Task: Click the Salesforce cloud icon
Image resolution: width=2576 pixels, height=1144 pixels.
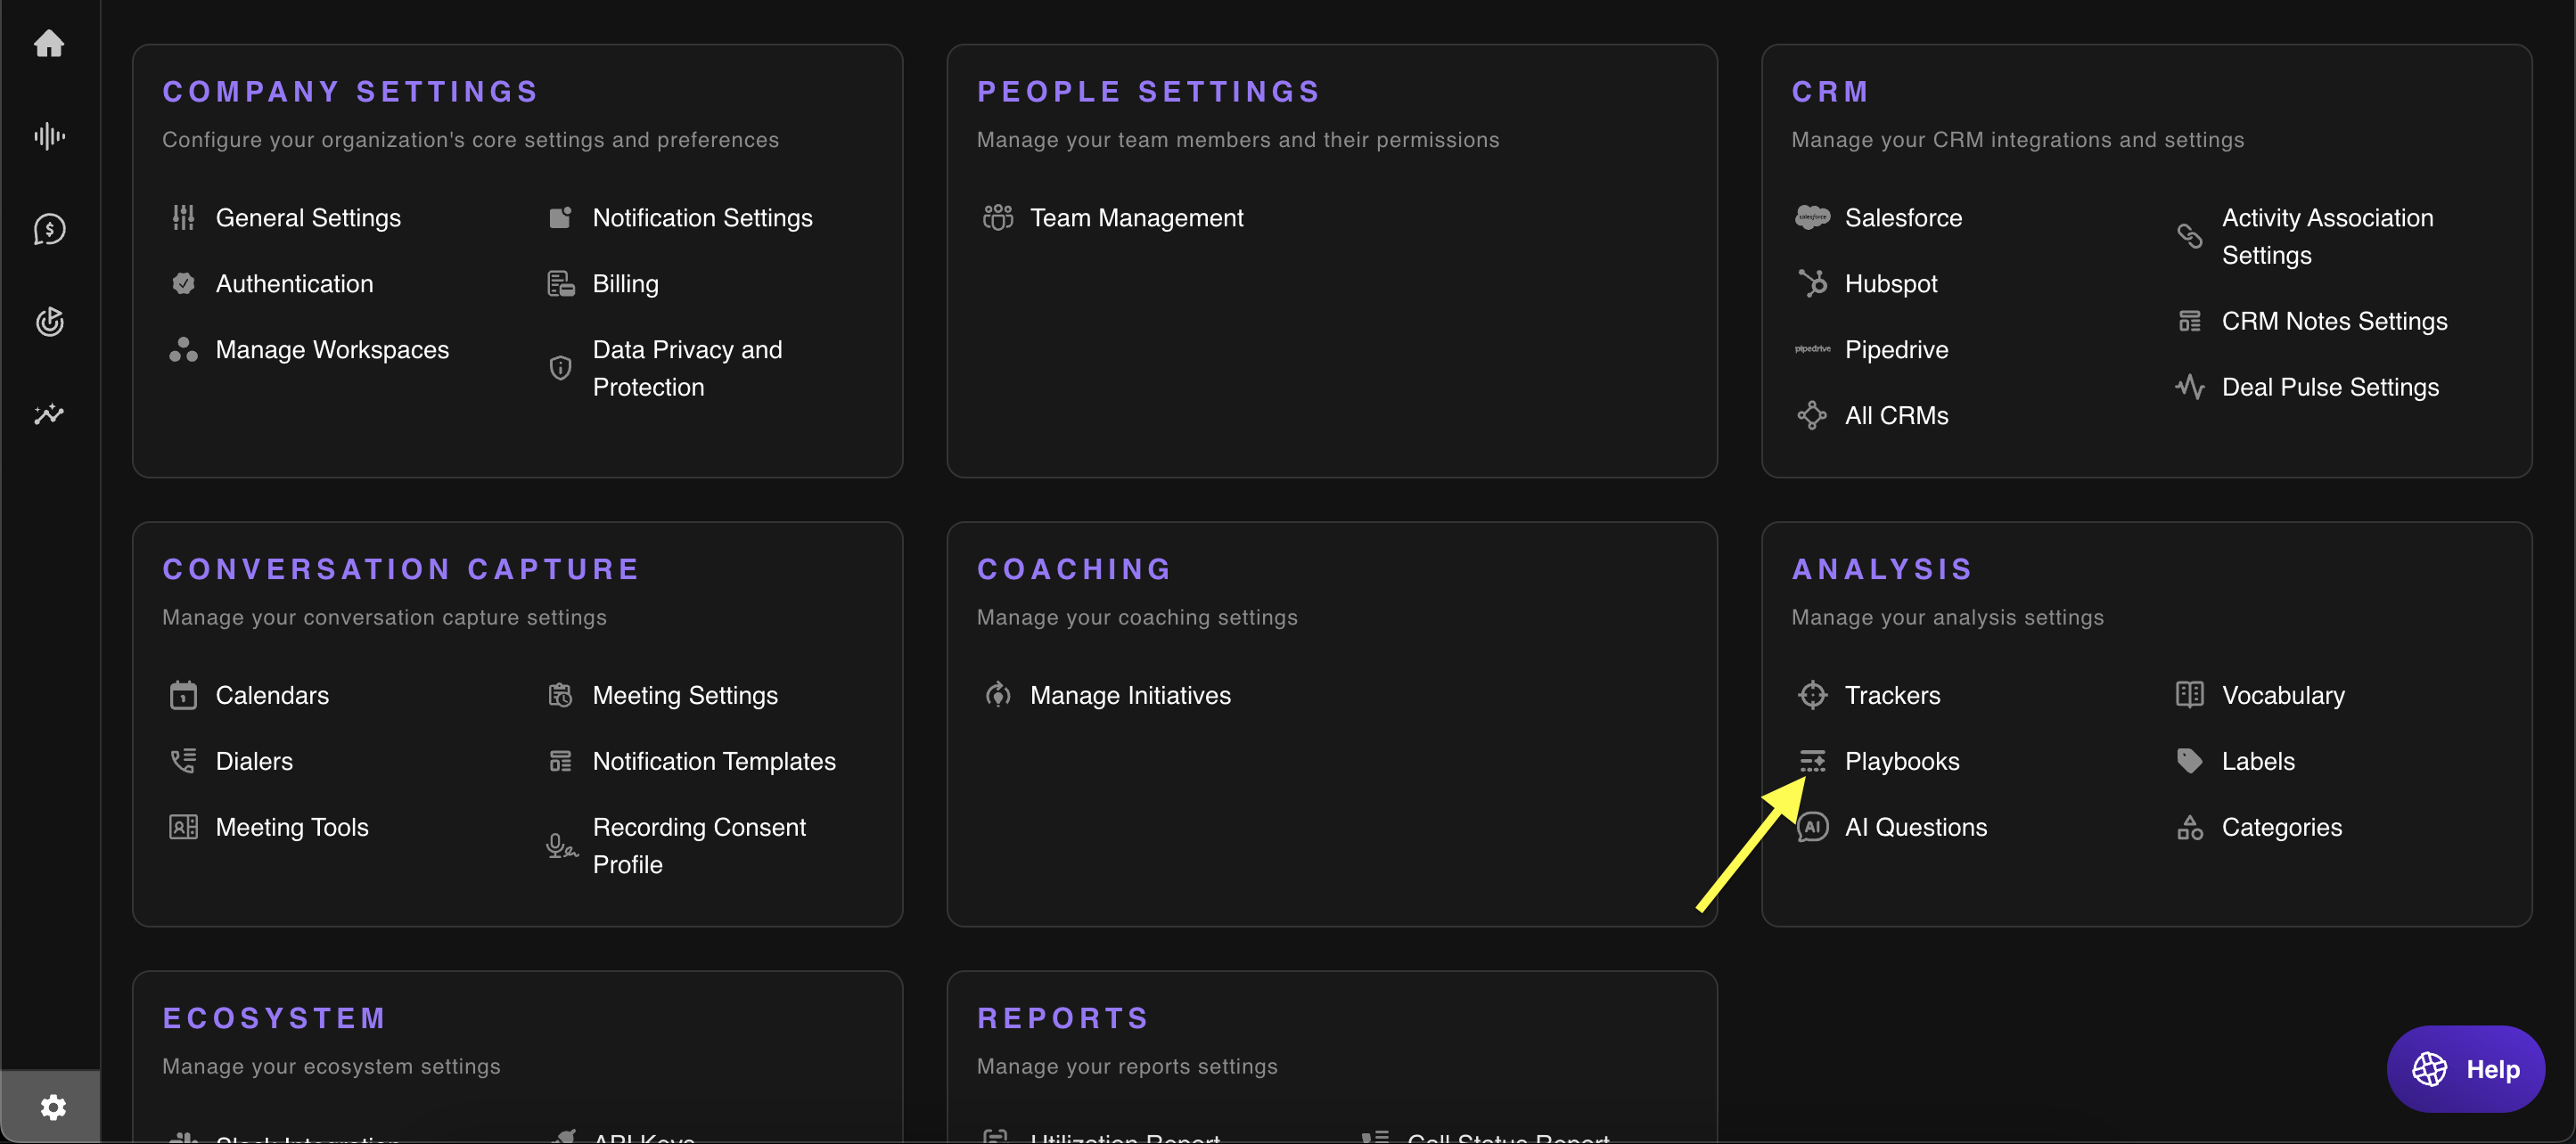Action: (1812, 217)
